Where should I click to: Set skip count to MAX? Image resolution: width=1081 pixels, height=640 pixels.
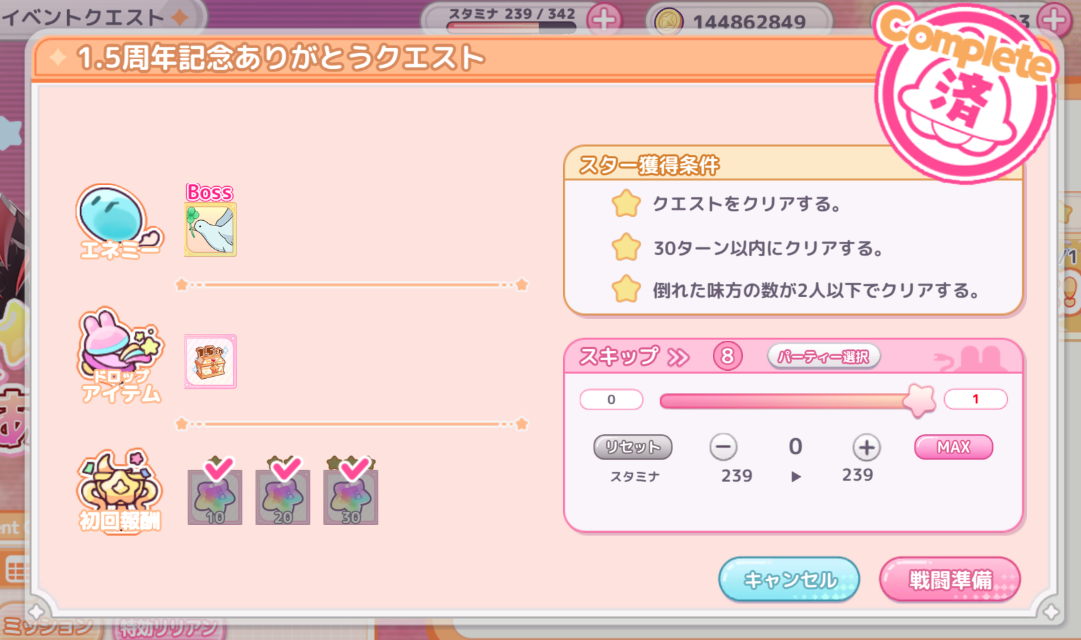[953, 447]
